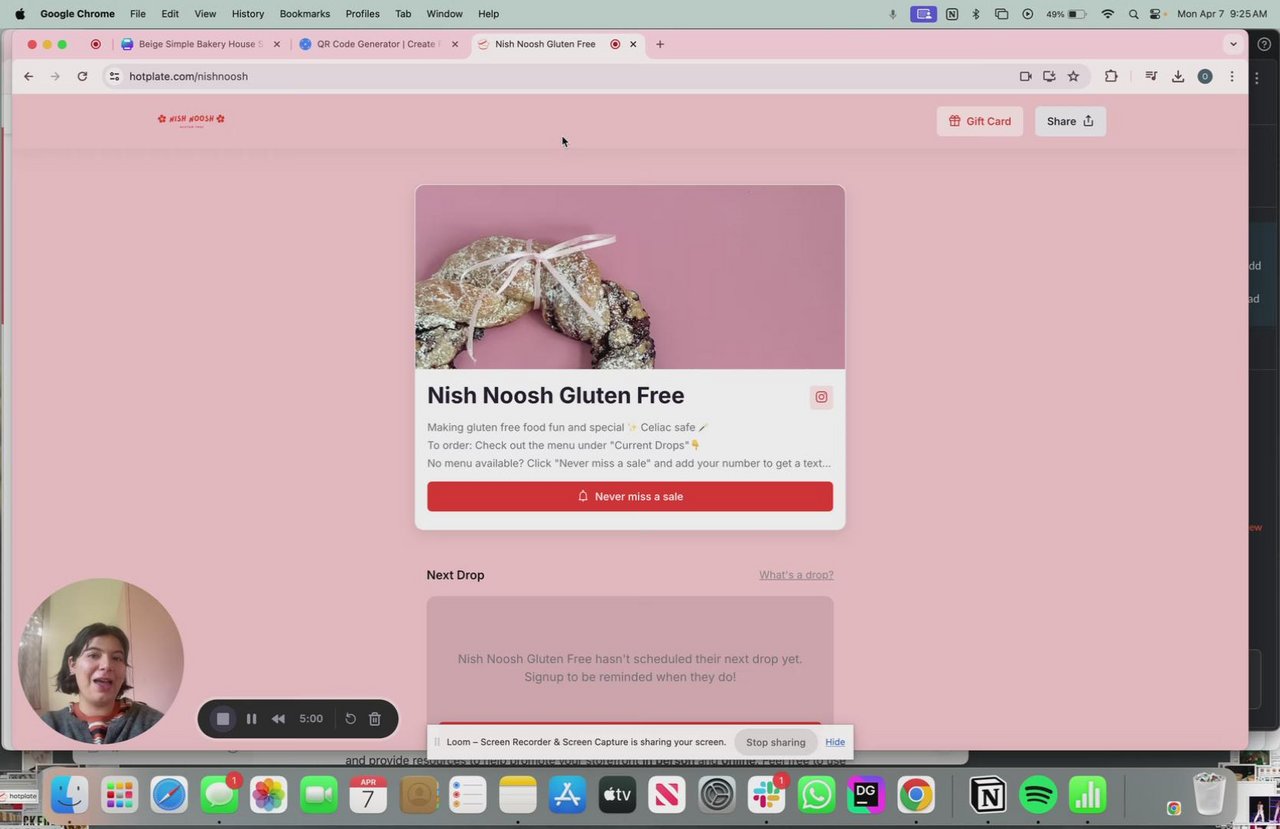Click the Nish Noosh Gluten Free heading
1280x829 pixels.
point(556,396)
